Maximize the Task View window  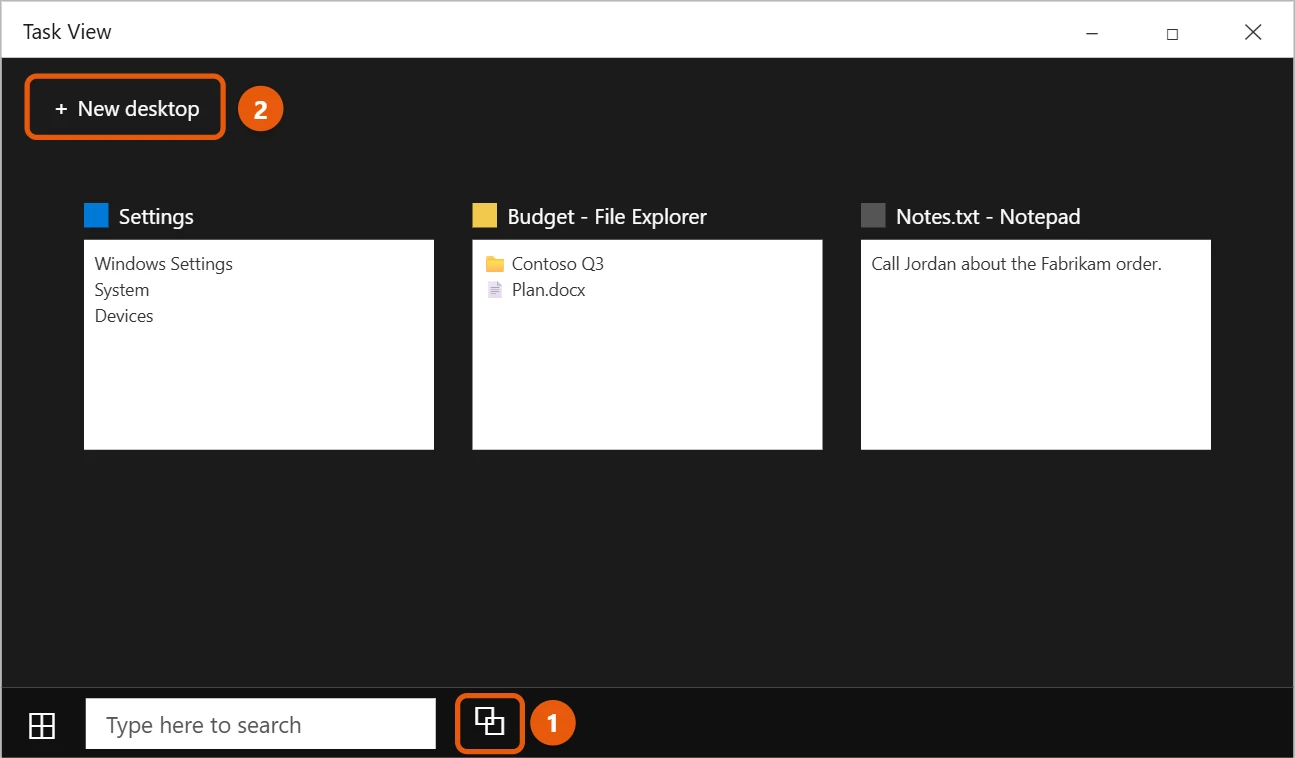pos(1172,33)
